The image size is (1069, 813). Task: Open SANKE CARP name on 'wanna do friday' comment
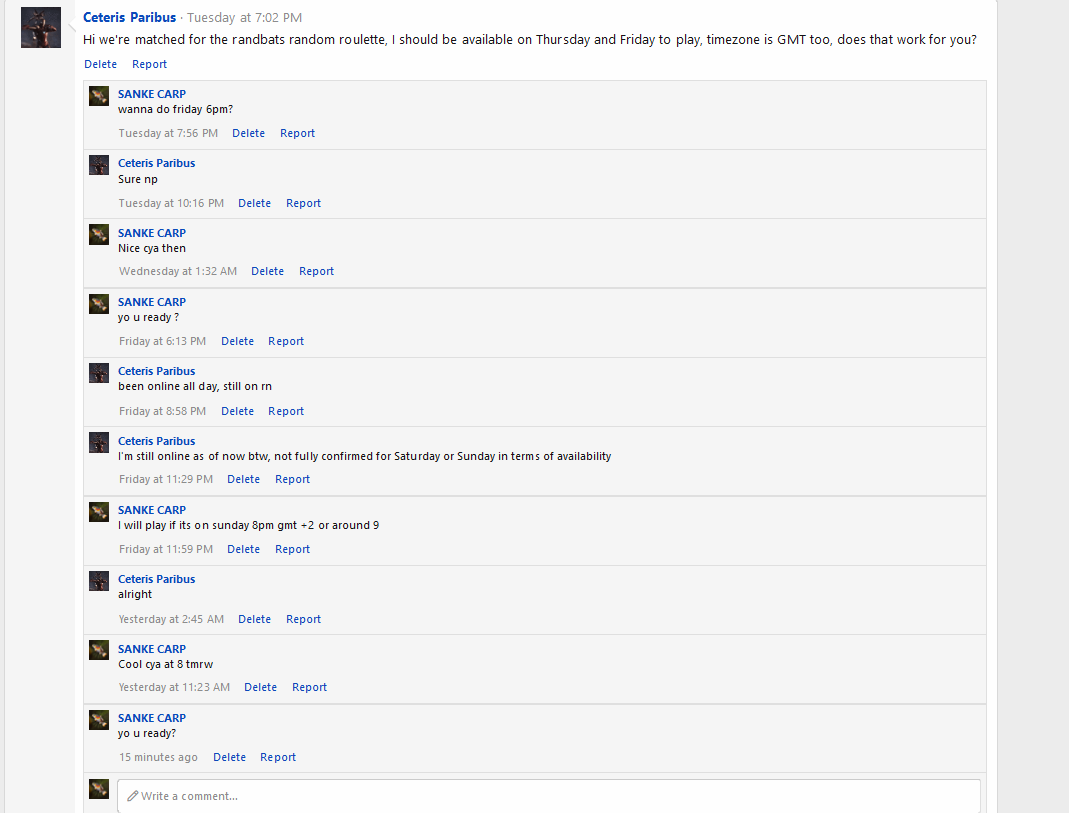point(152,94)
